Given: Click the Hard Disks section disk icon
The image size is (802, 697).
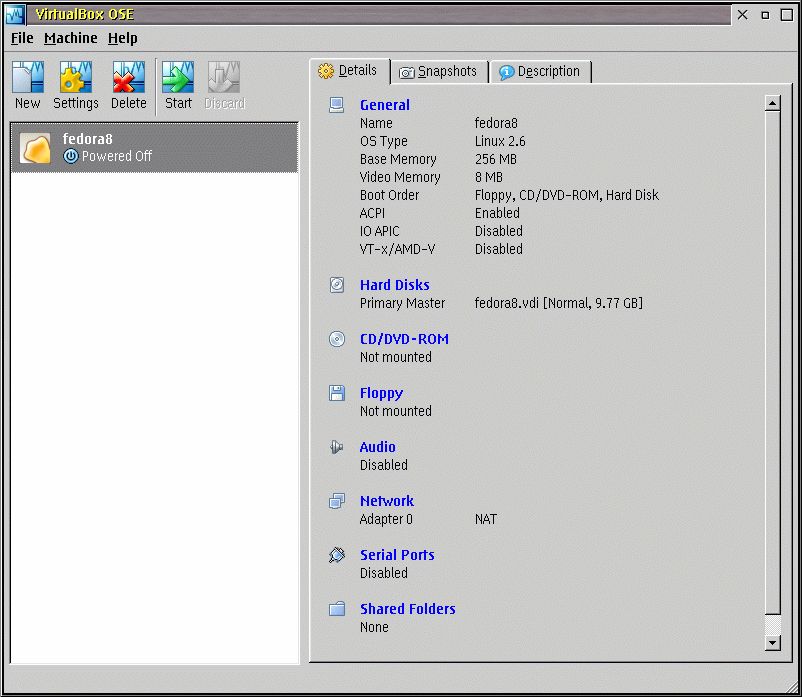Looking at the screenshot, I should [x=337, y=285].
